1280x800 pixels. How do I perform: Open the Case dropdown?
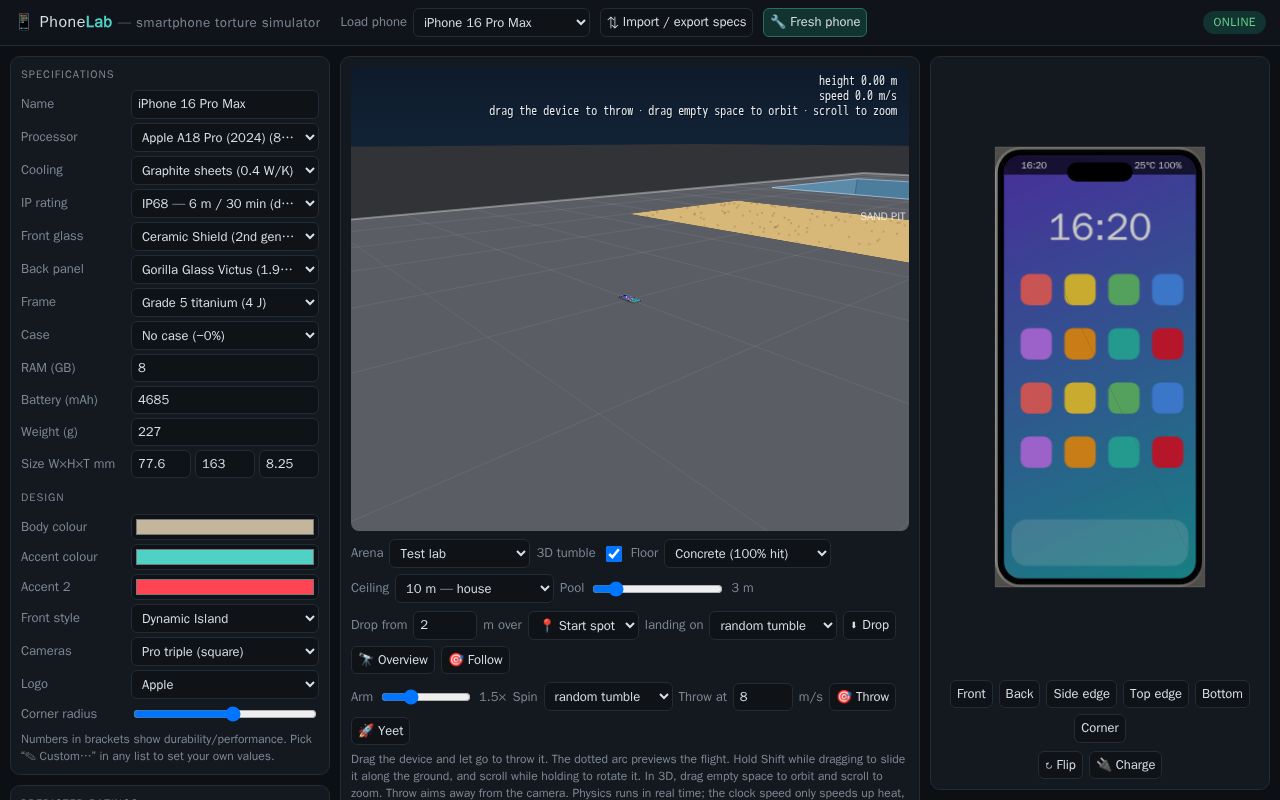tap(225, 335)
